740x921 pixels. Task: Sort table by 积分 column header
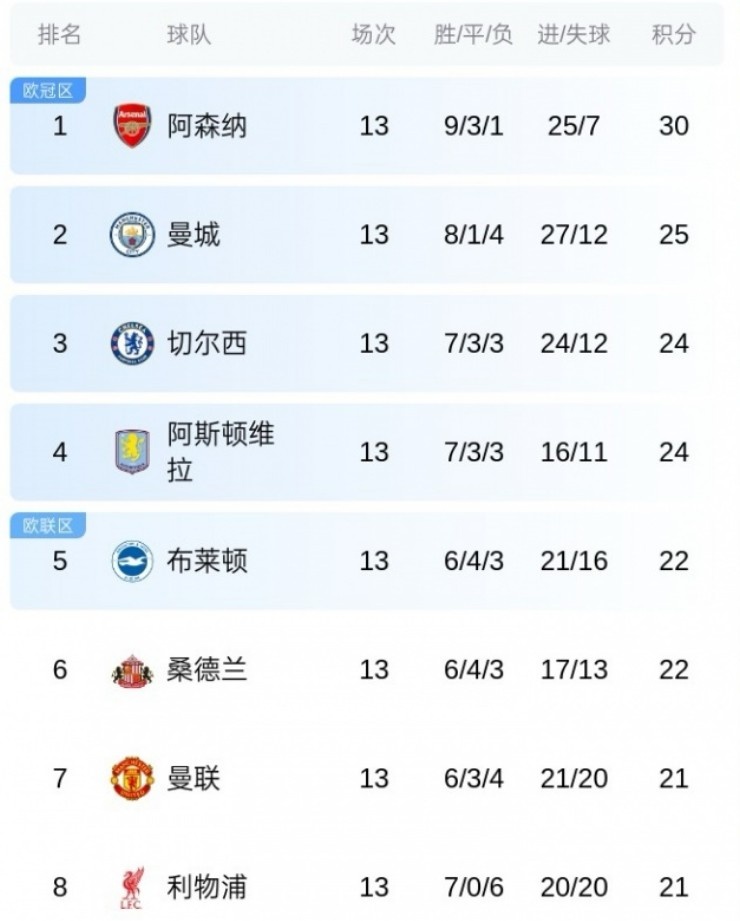point(673,35)
